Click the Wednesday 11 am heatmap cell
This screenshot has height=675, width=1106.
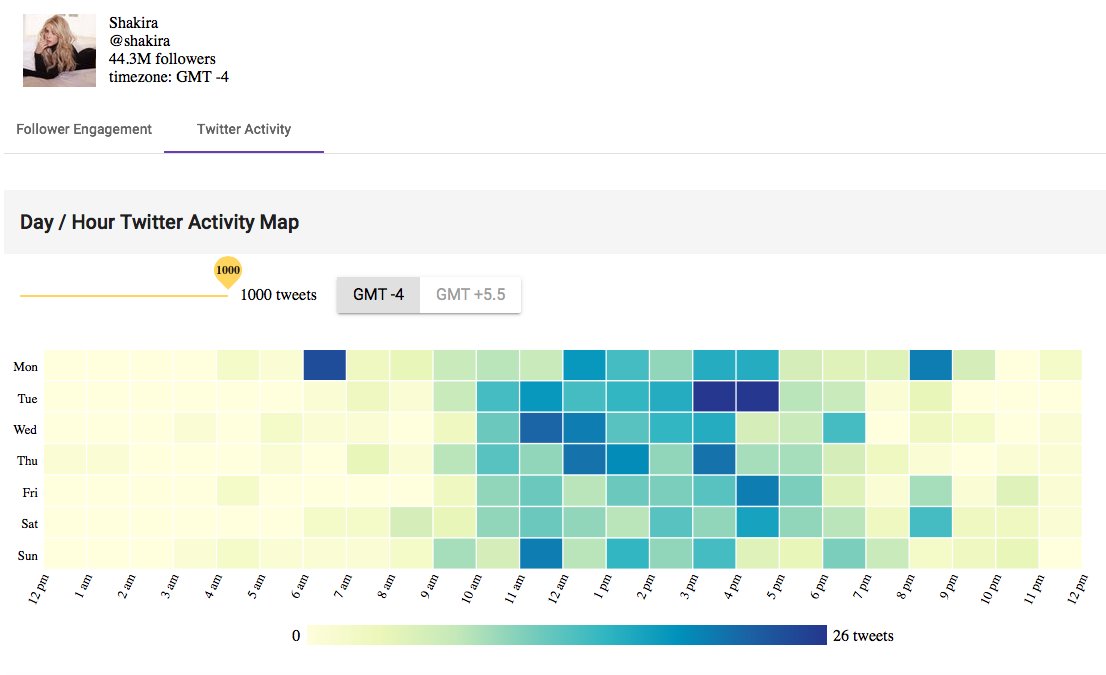pyautogui.click(x=541, y=428)
